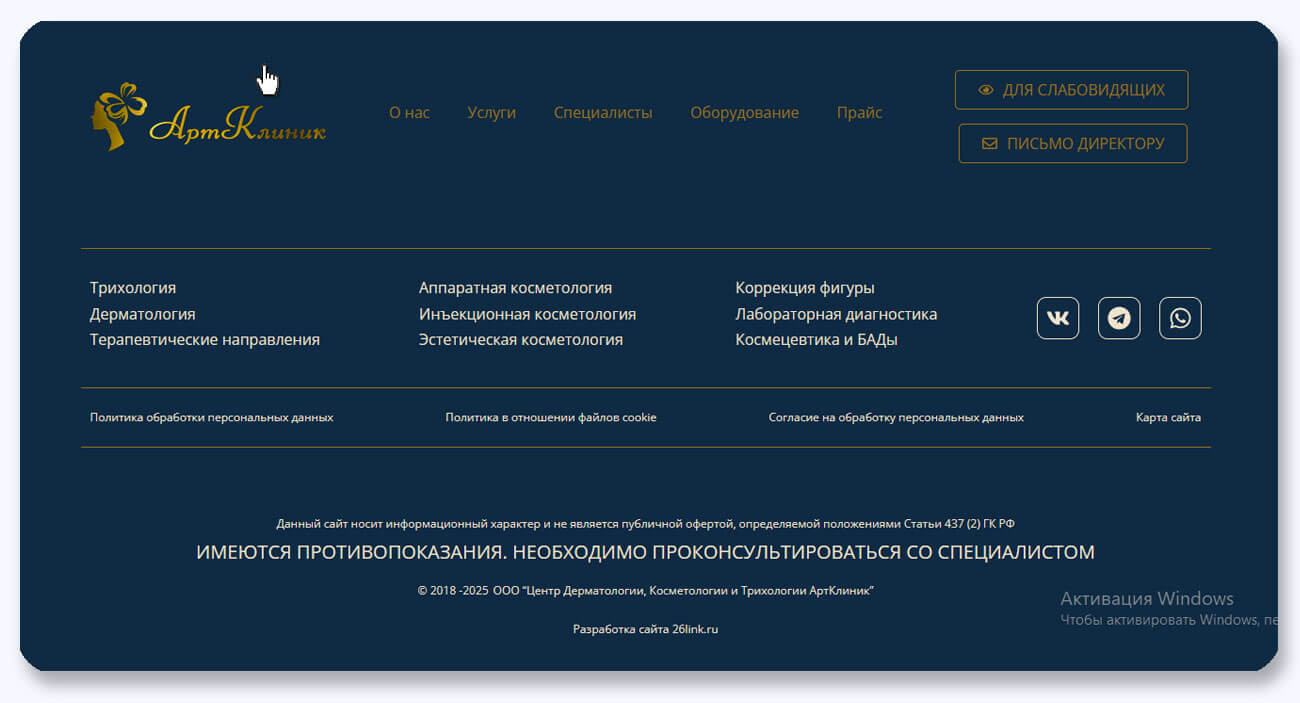The height and width of the screenshot is (703, 1300).
Task: Open the Telegram icon link
Action: click(x=1119, y=319)
